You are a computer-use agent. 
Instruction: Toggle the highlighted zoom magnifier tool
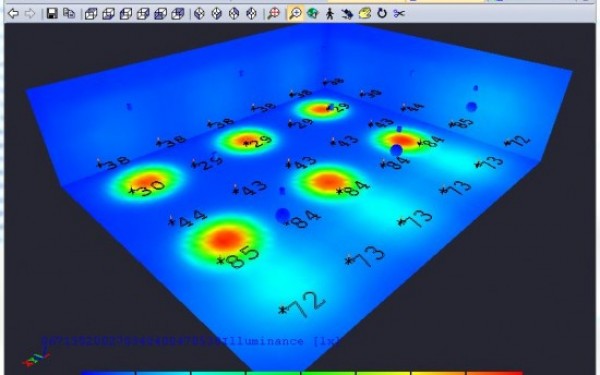[295, 14]
